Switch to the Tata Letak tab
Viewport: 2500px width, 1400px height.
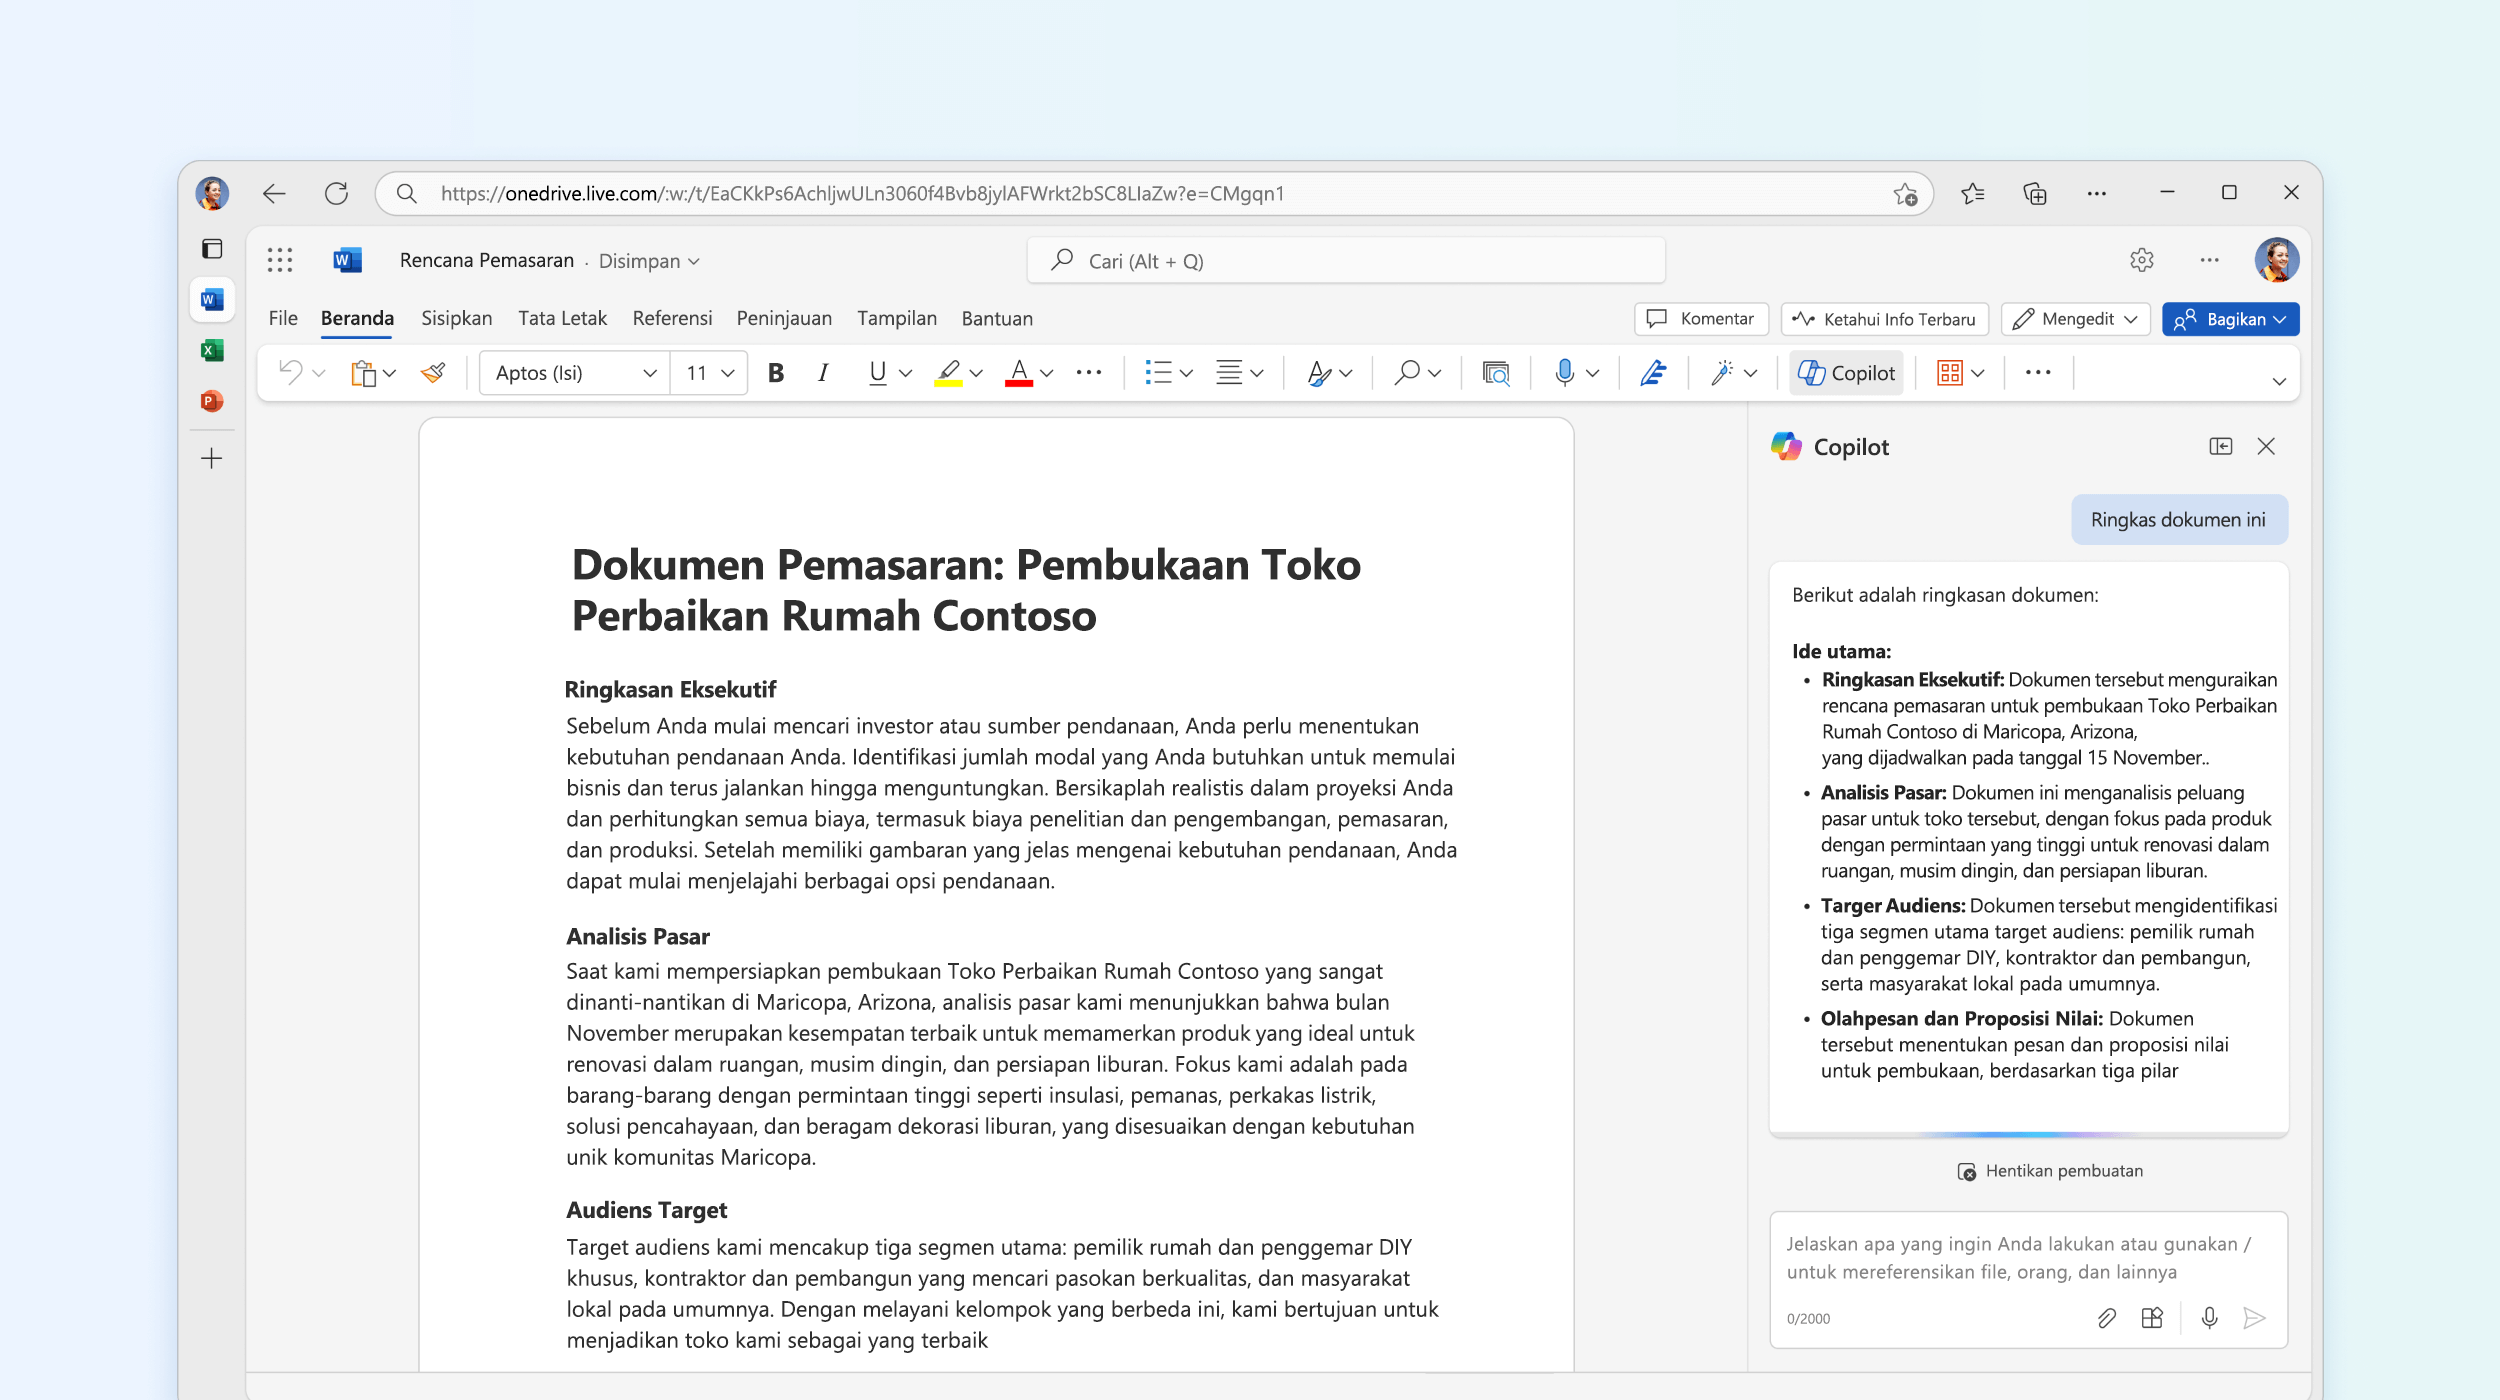tap(562, 318)
